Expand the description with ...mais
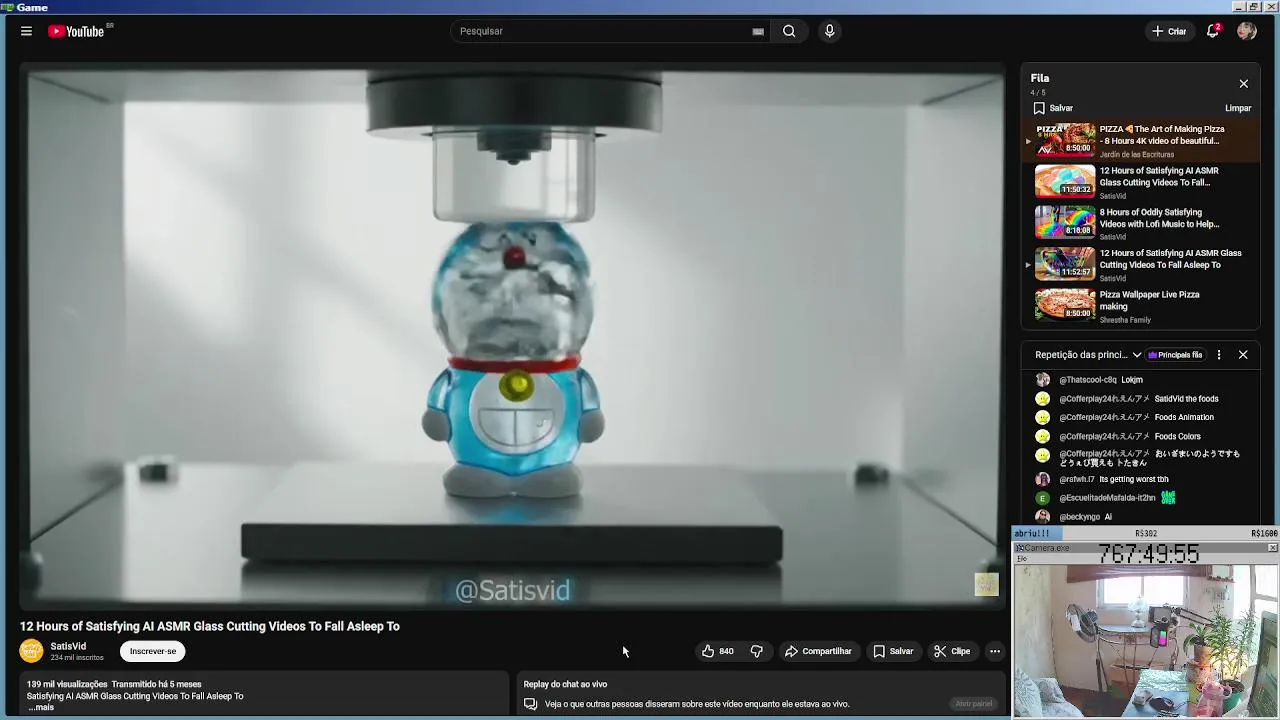The width and height of the screenshot is (1280, 720). click(x=40, y=707)
